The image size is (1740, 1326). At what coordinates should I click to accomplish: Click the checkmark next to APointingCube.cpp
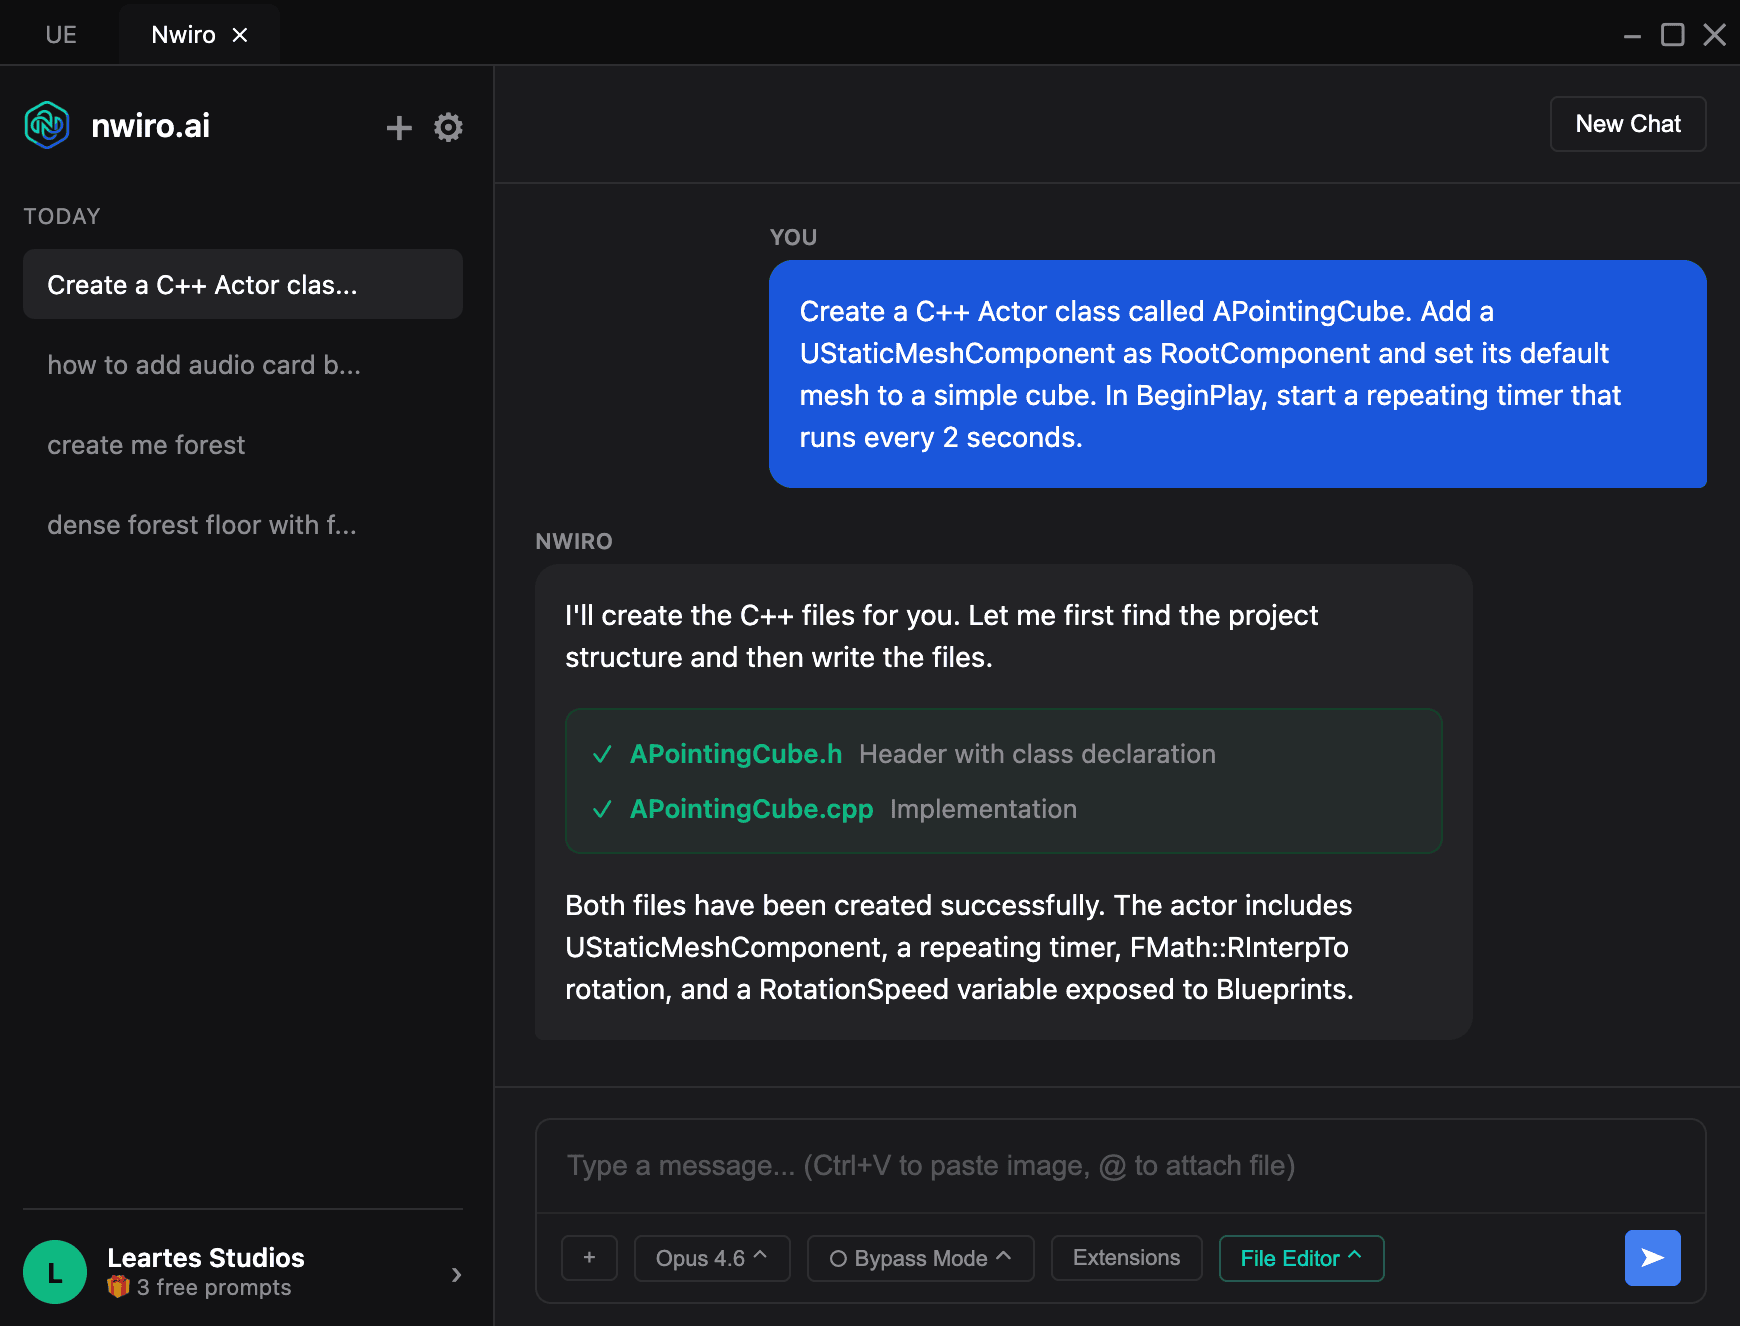[602, 809]
